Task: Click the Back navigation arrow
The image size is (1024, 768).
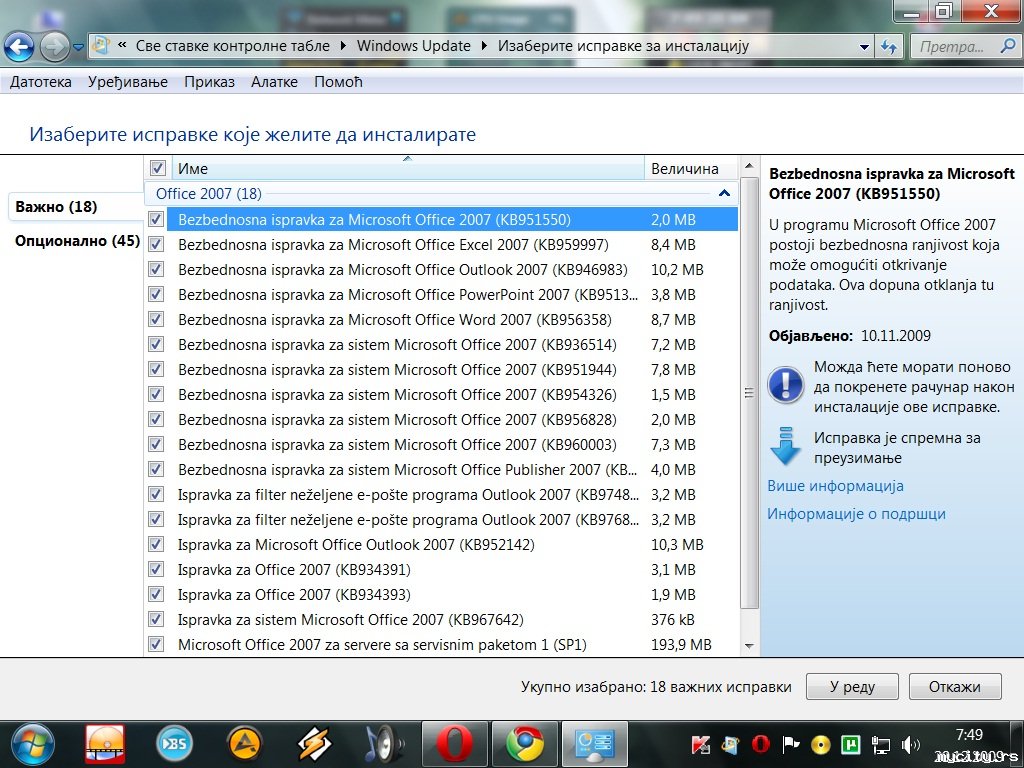Action: (x=20, y=46)
